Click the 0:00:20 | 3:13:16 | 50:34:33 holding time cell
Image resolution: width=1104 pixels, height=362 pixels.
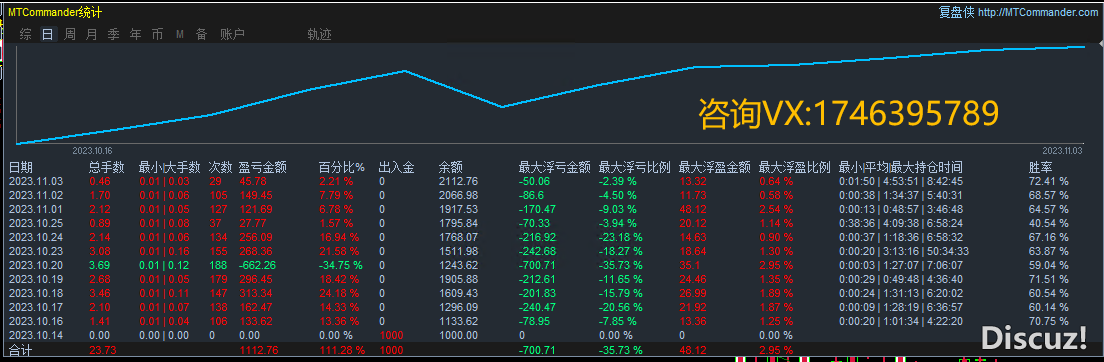(904, 251)
